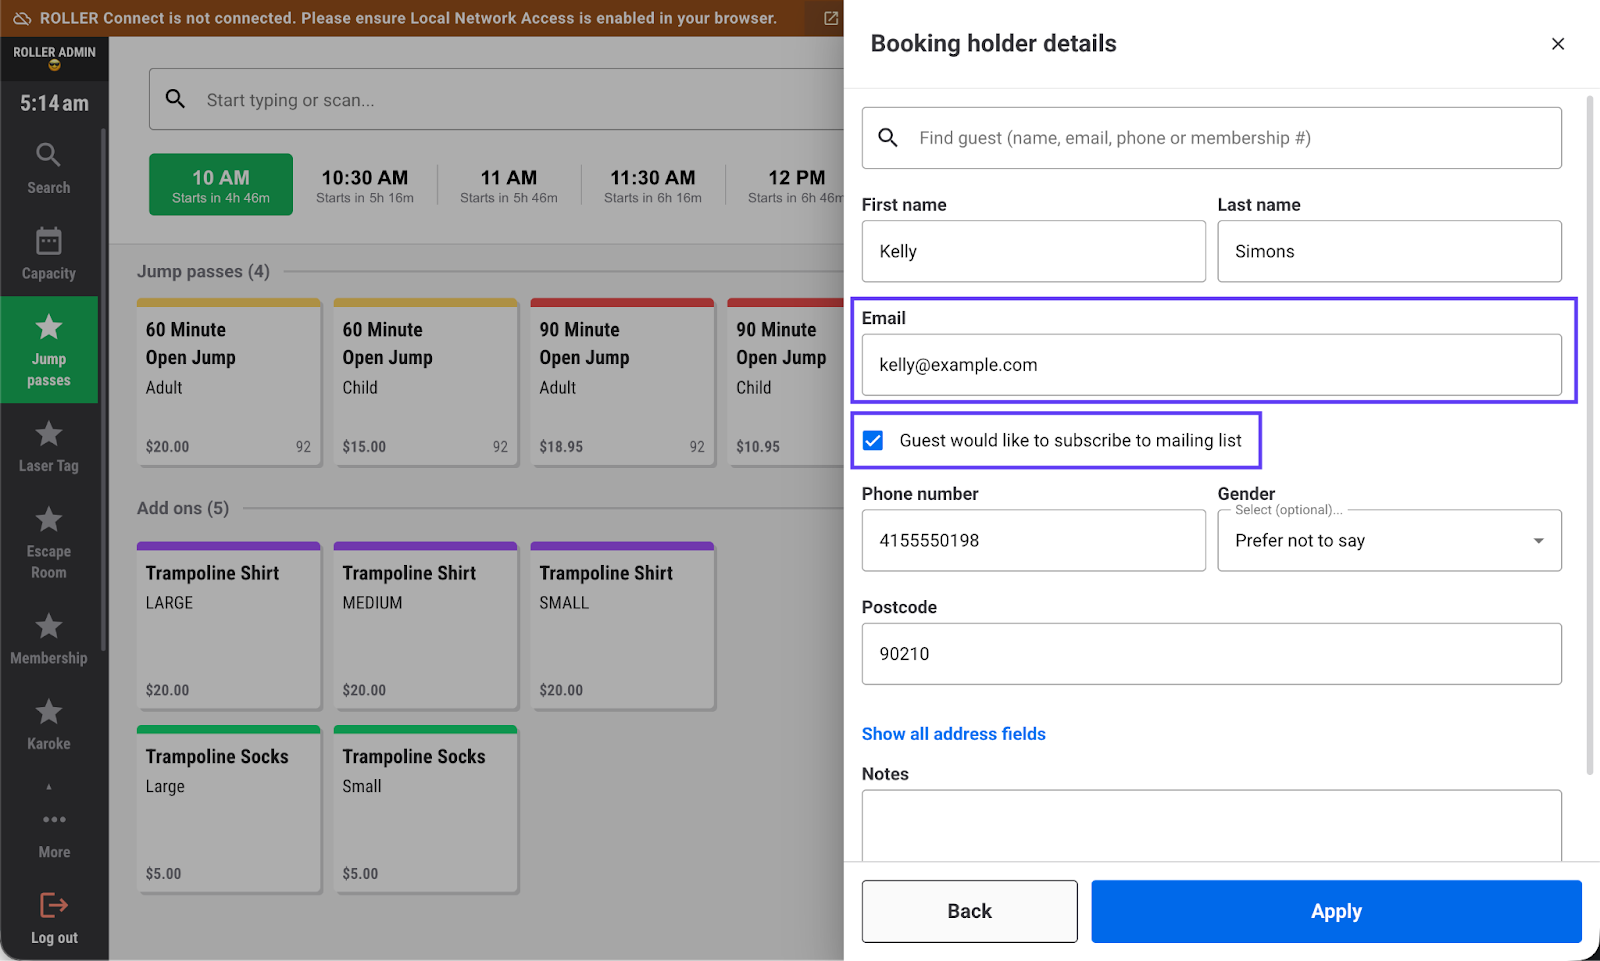
Task: Select the Jump passes category
Action: point(49,350)
